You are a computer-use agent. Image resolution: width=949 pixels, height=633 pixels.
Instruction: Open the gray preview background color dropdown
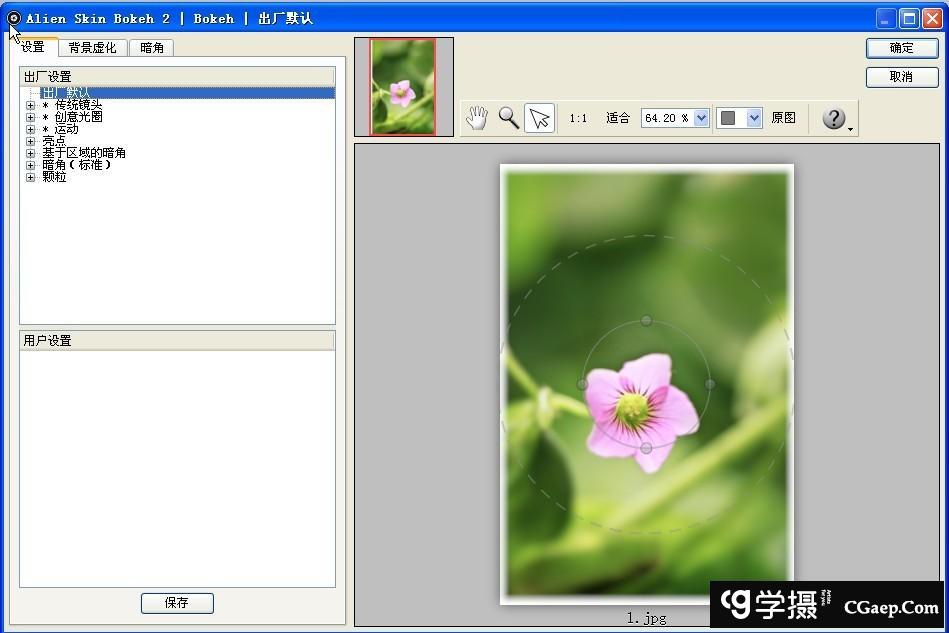tap(754, 118)
